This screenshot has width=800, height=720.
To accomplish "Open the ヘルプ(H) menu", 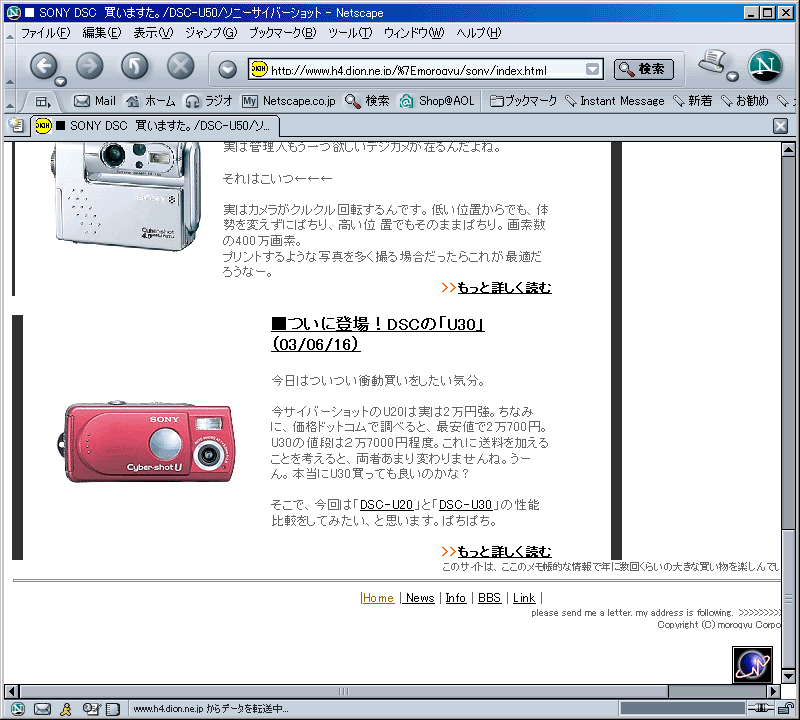I will point(479,33).
